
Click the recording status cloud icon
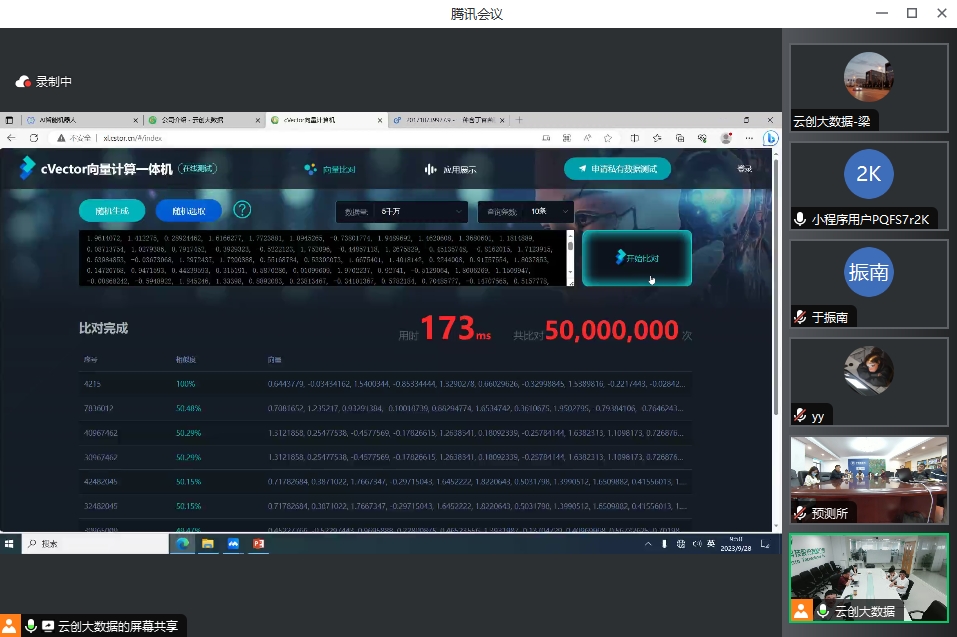coord(23,82)
